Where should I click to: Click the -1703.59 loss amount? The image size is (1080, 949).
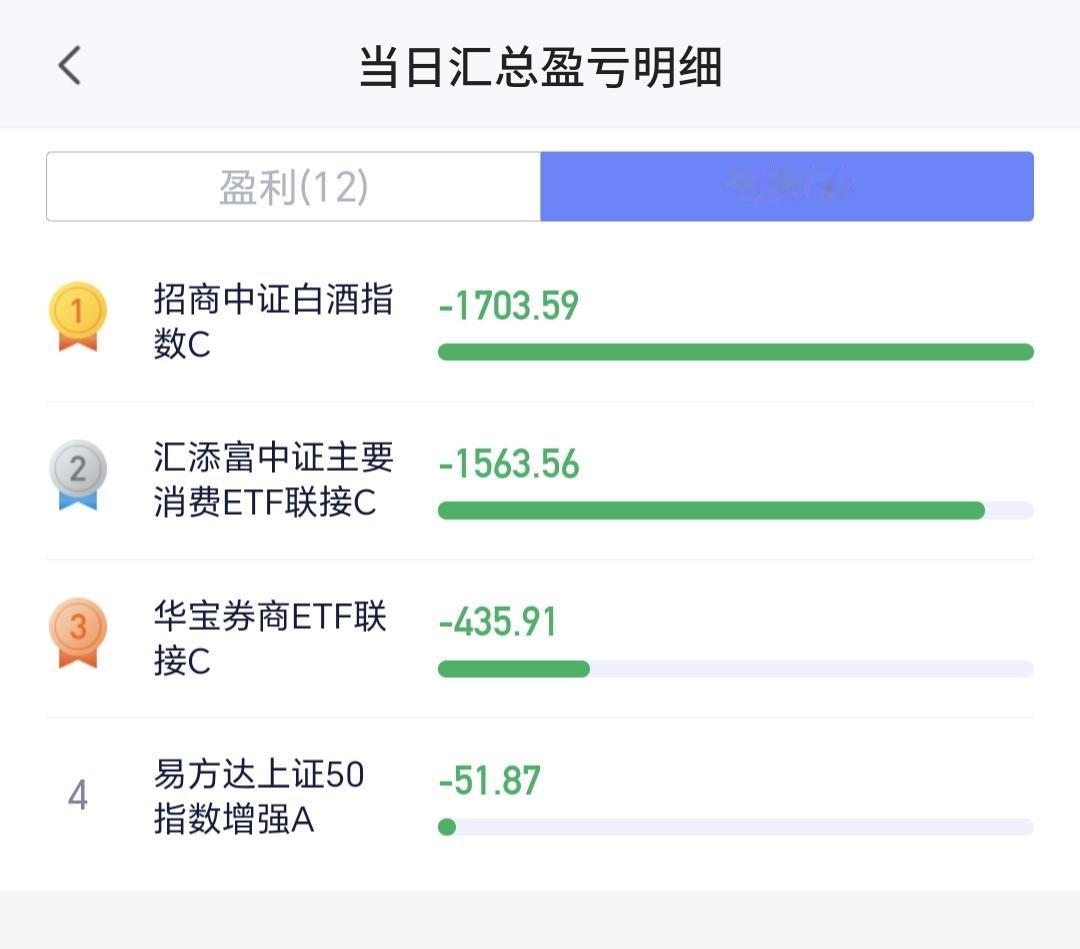pyautogui.click(x=508, y=306)
